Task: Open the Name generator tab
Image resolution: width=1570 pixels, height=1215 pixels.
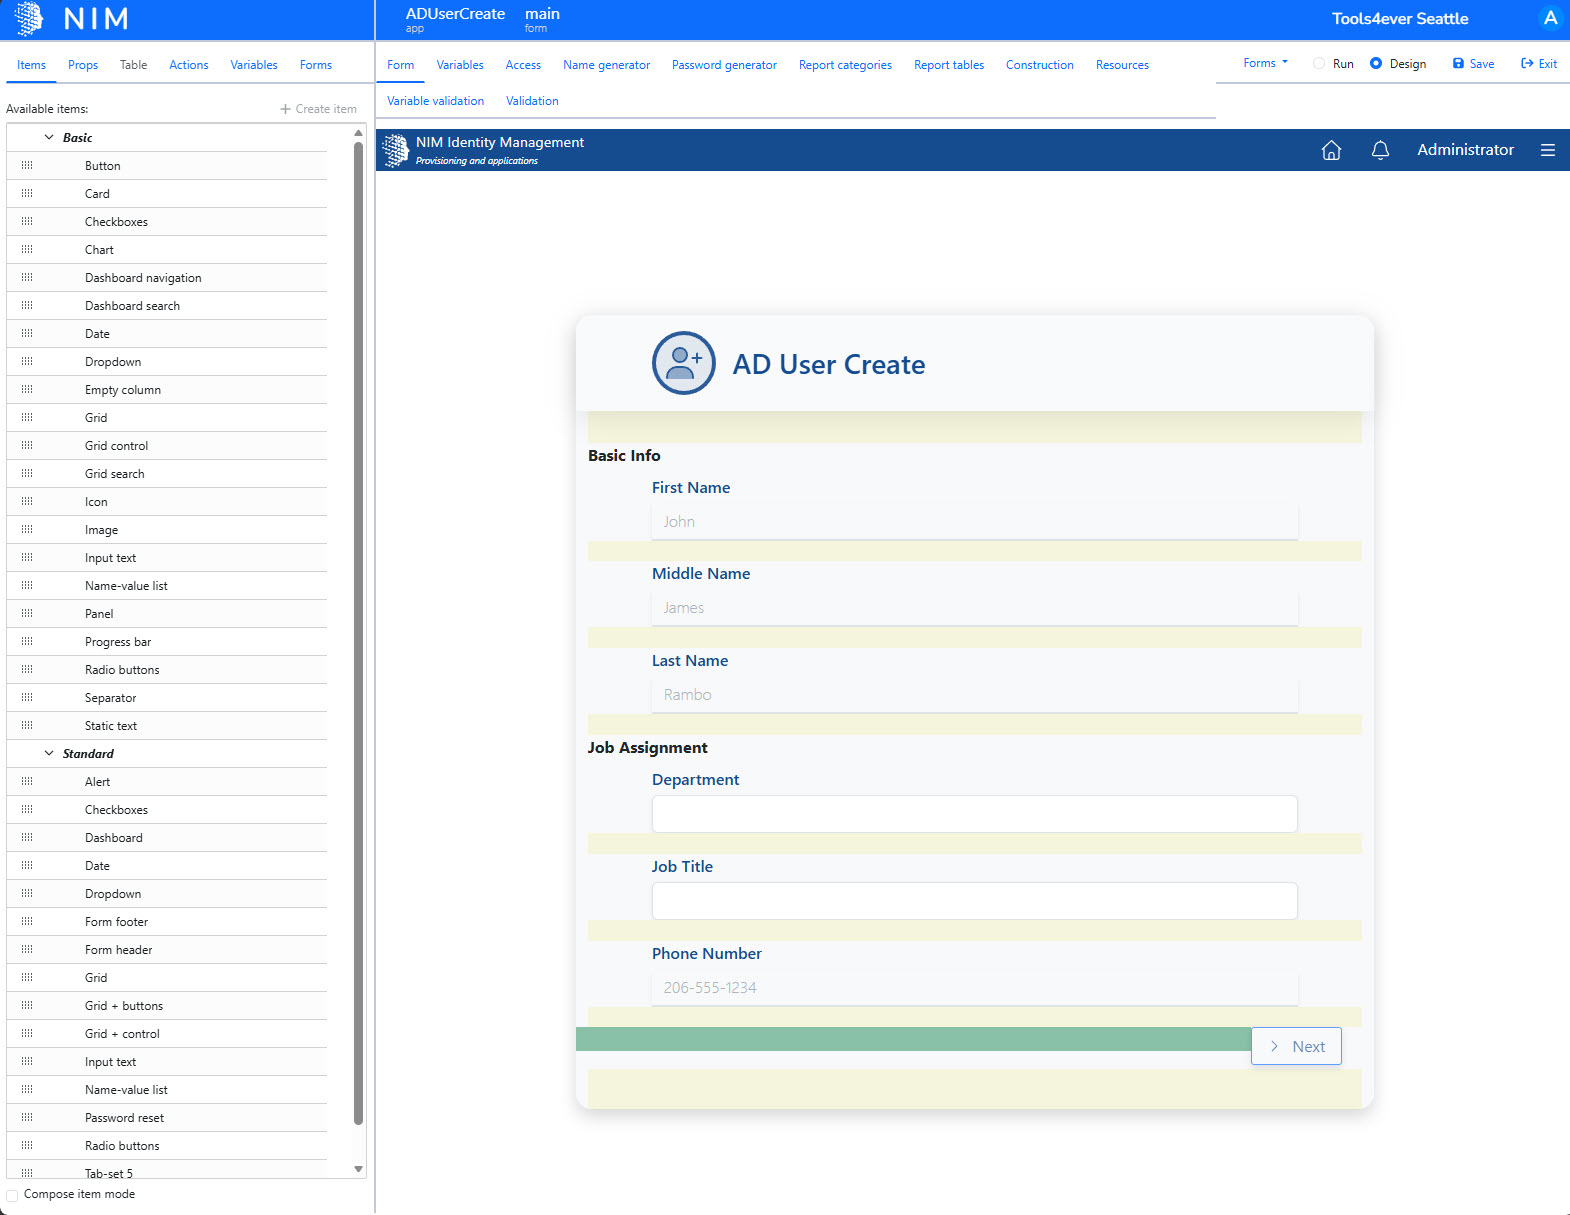Action: click(x=606, y=65)
